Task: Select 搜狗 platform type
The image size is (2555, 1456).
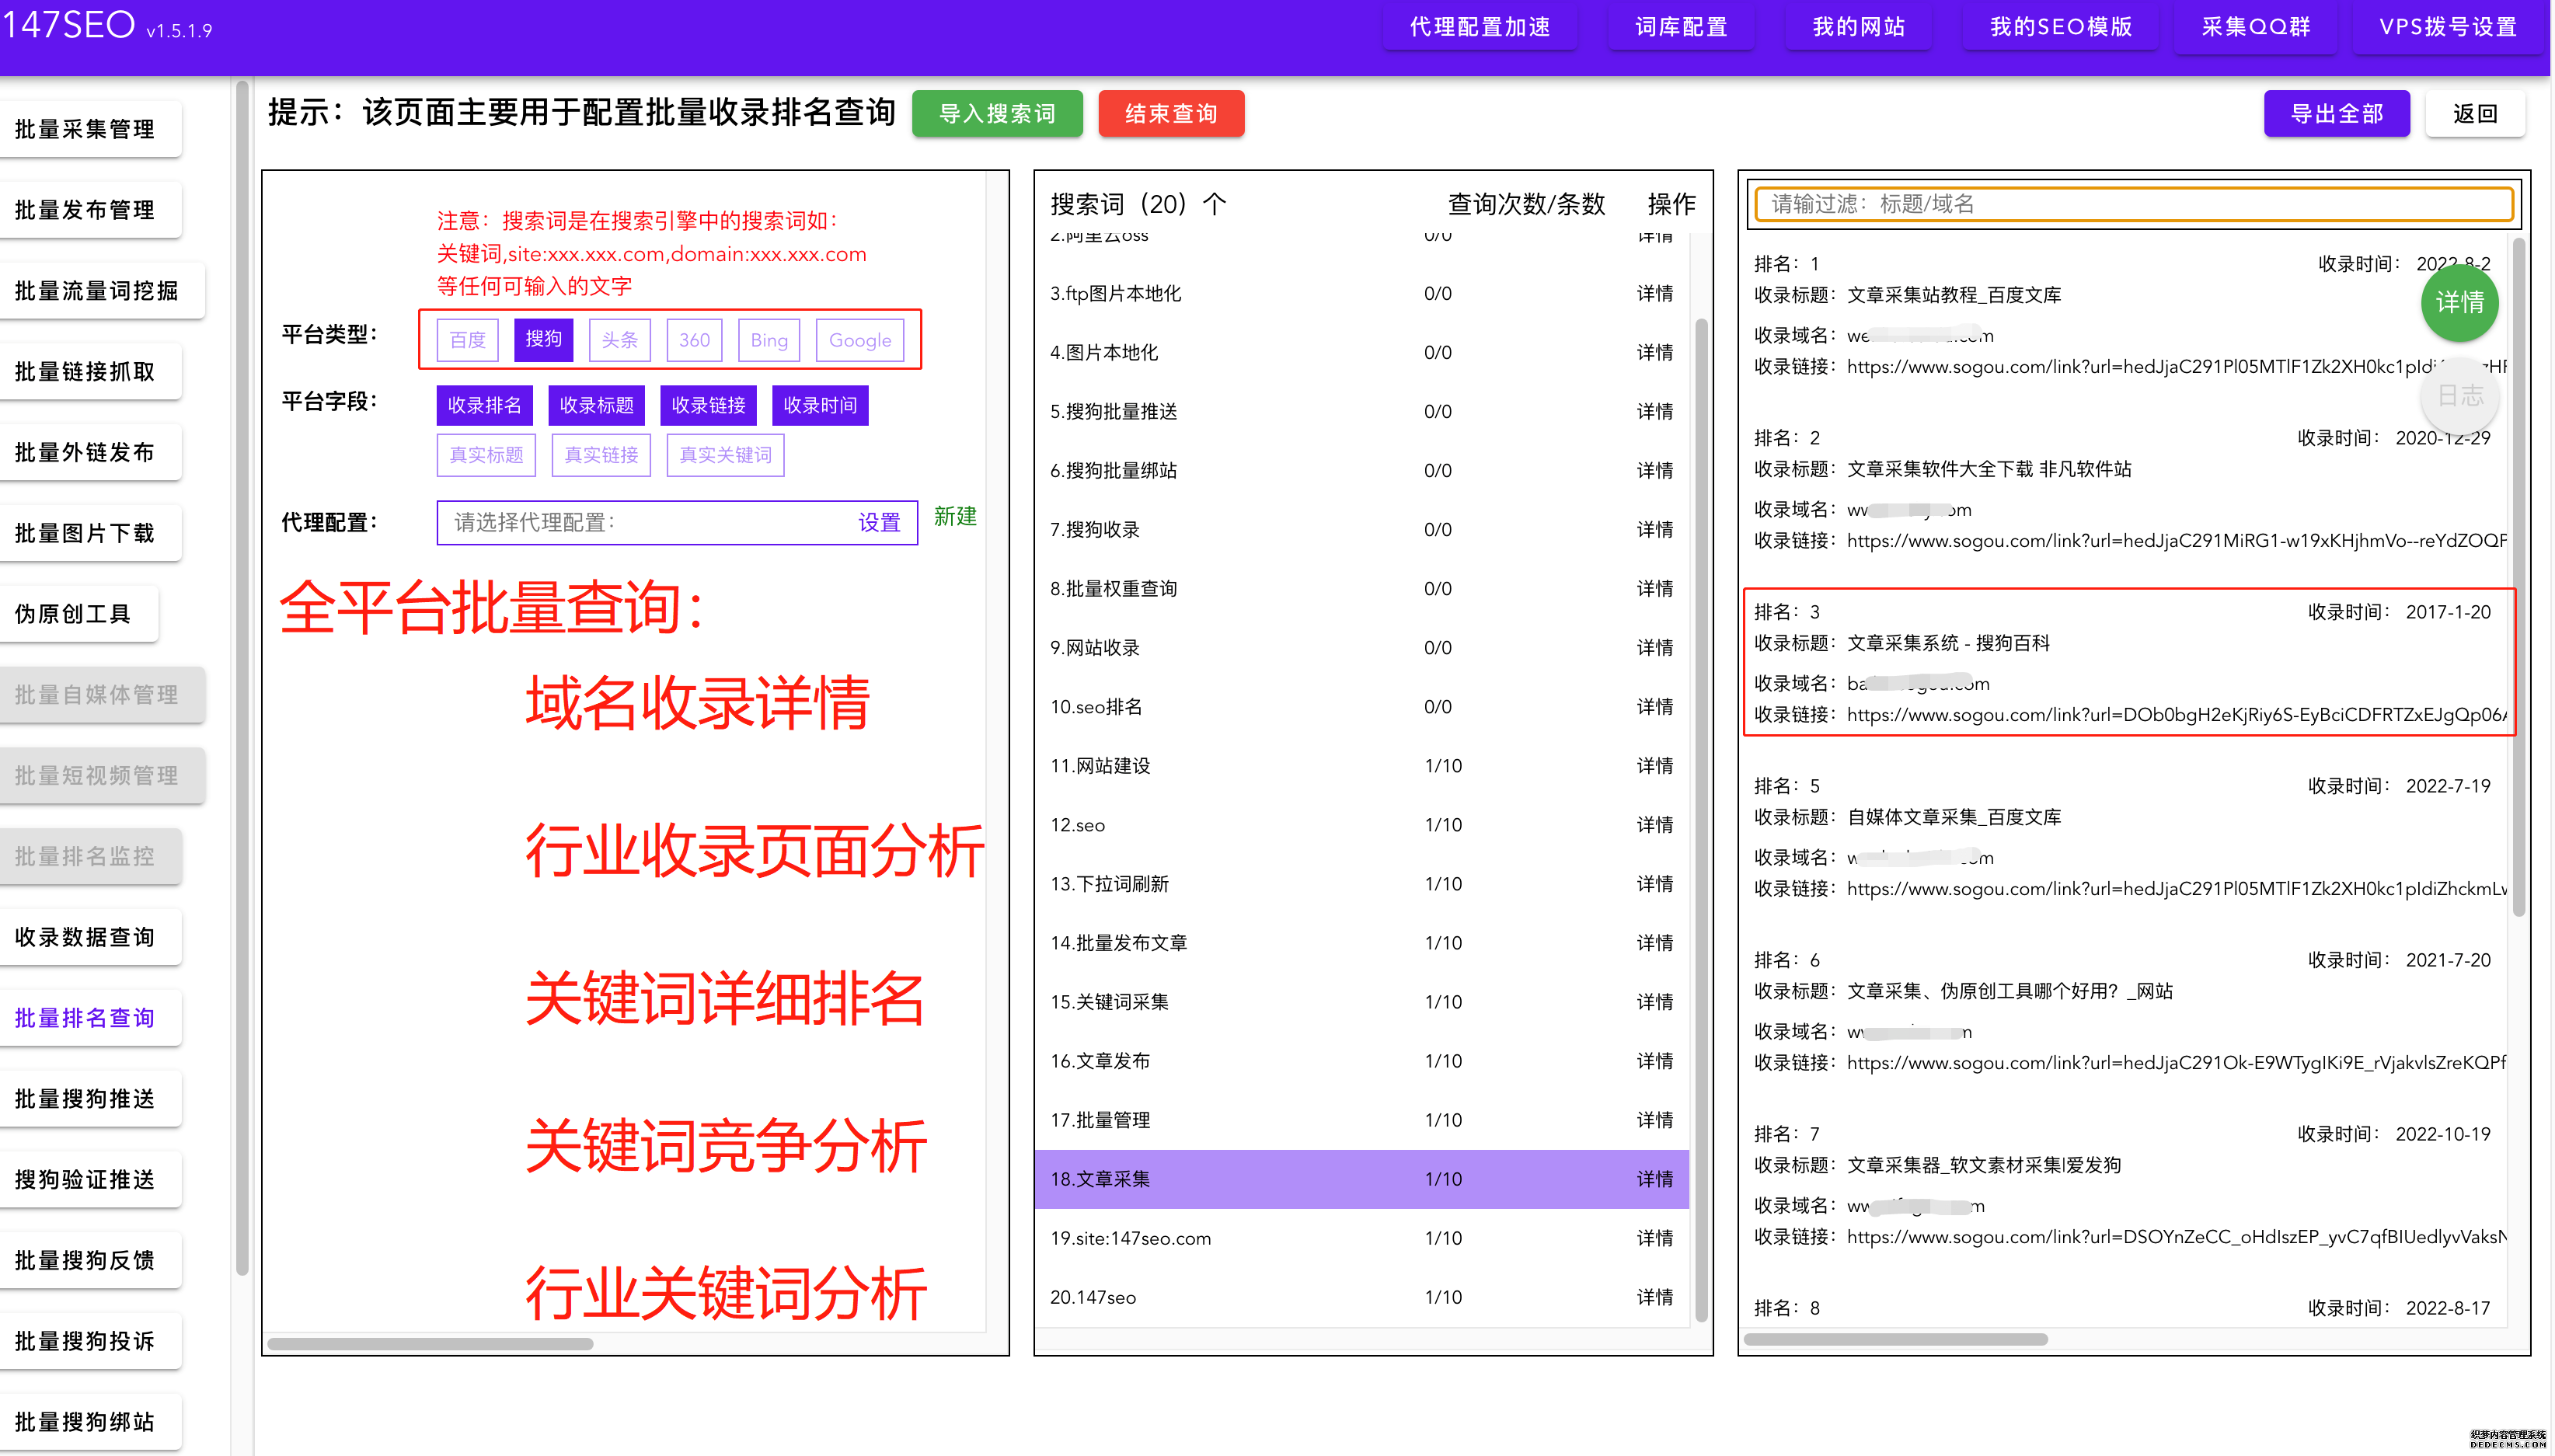Action: click(543, 340)
